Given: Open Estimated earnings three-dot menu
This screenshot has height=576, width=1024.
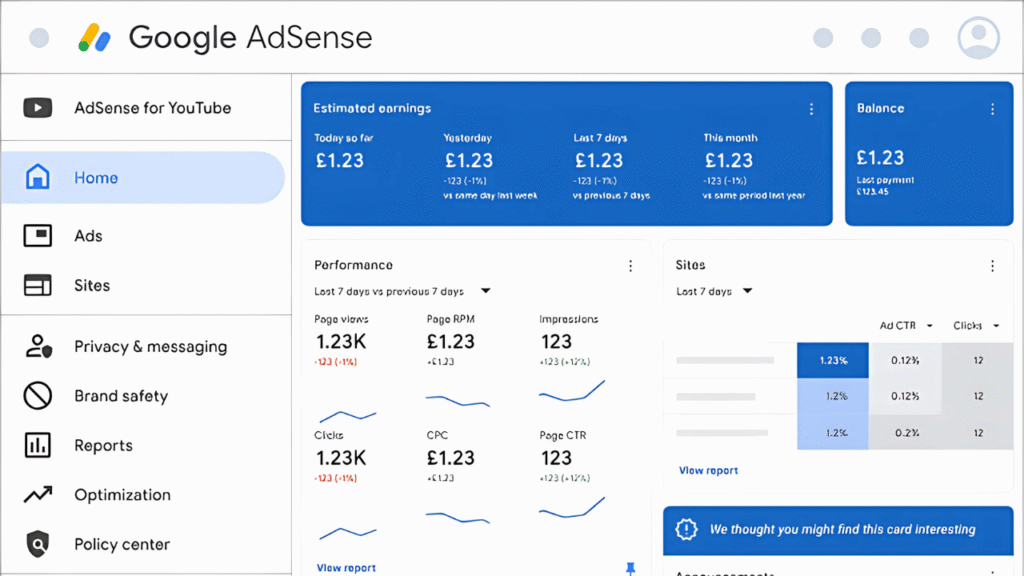Looking at the screenshot, I should 811,109.
